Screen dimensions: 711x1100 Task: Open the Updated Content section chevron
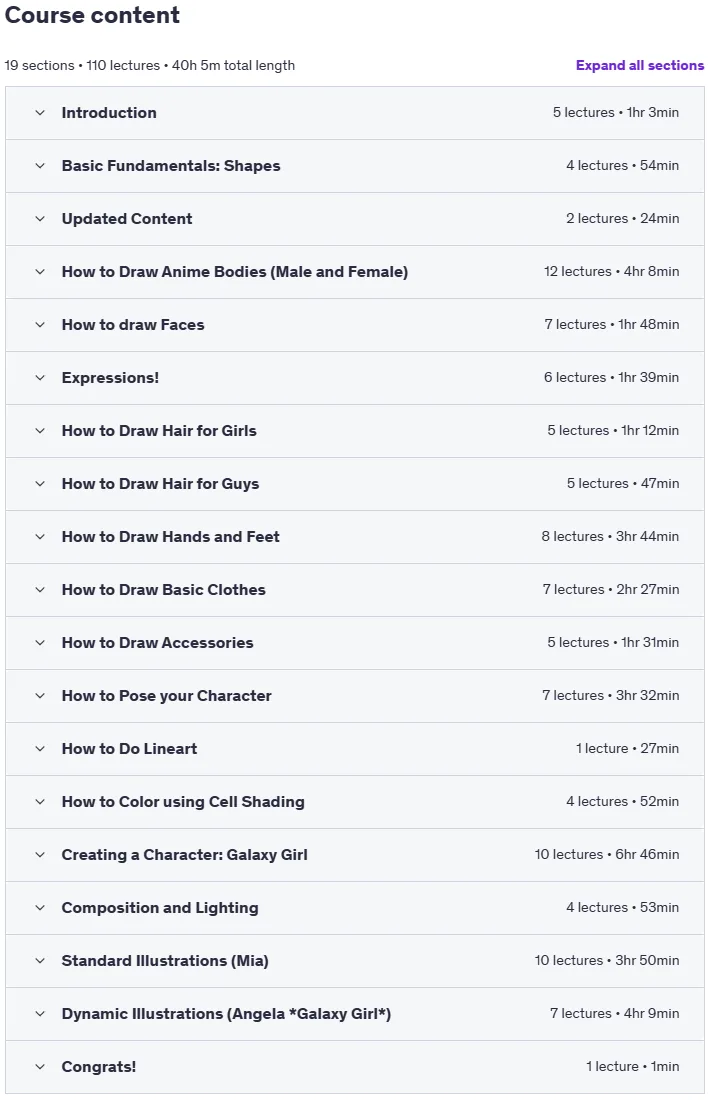pyautogui.click(x=40, y=219)
